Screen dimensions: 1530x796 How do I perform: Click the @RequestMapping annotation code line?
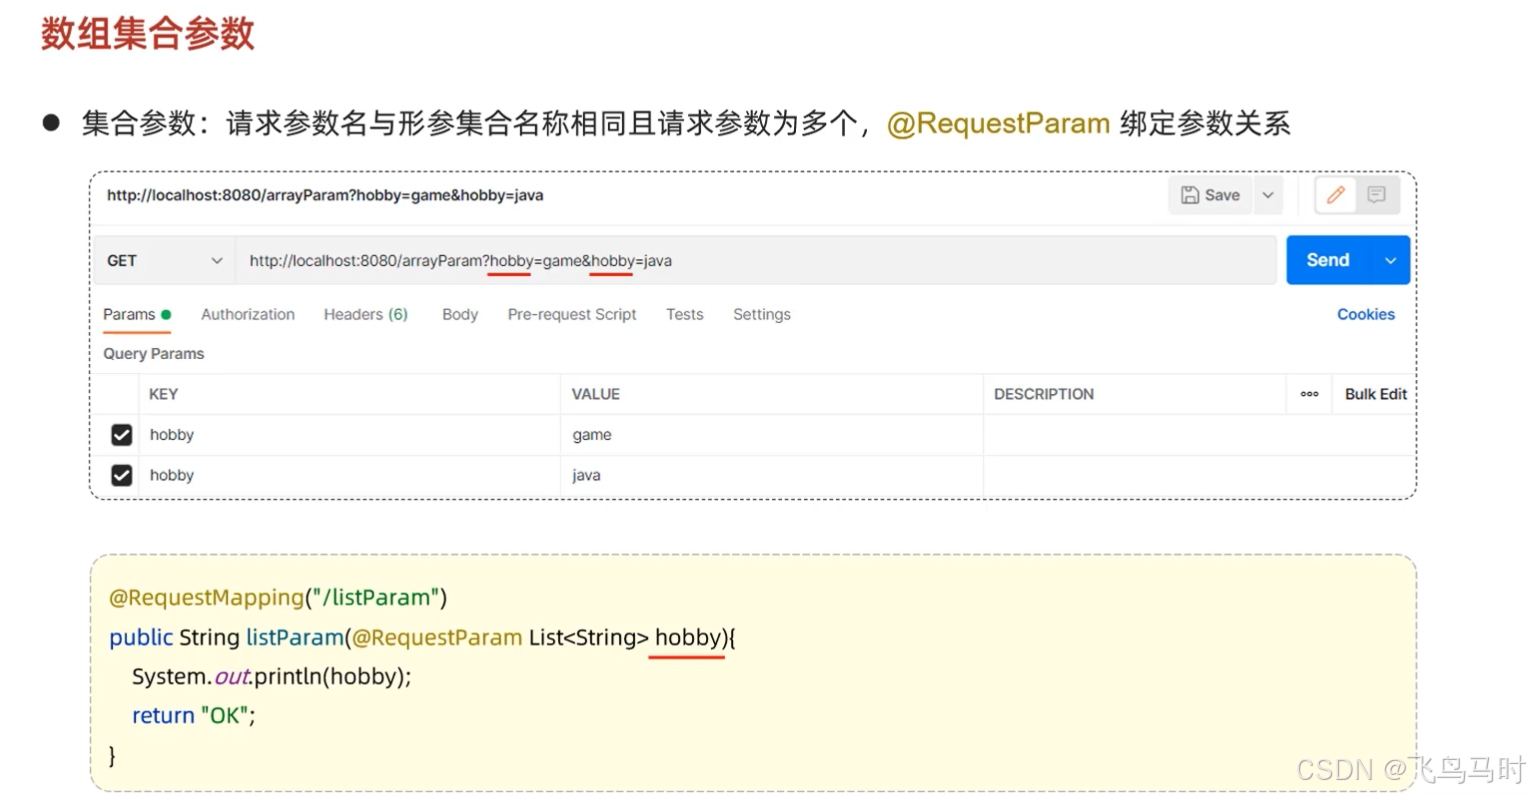point(278,598)
